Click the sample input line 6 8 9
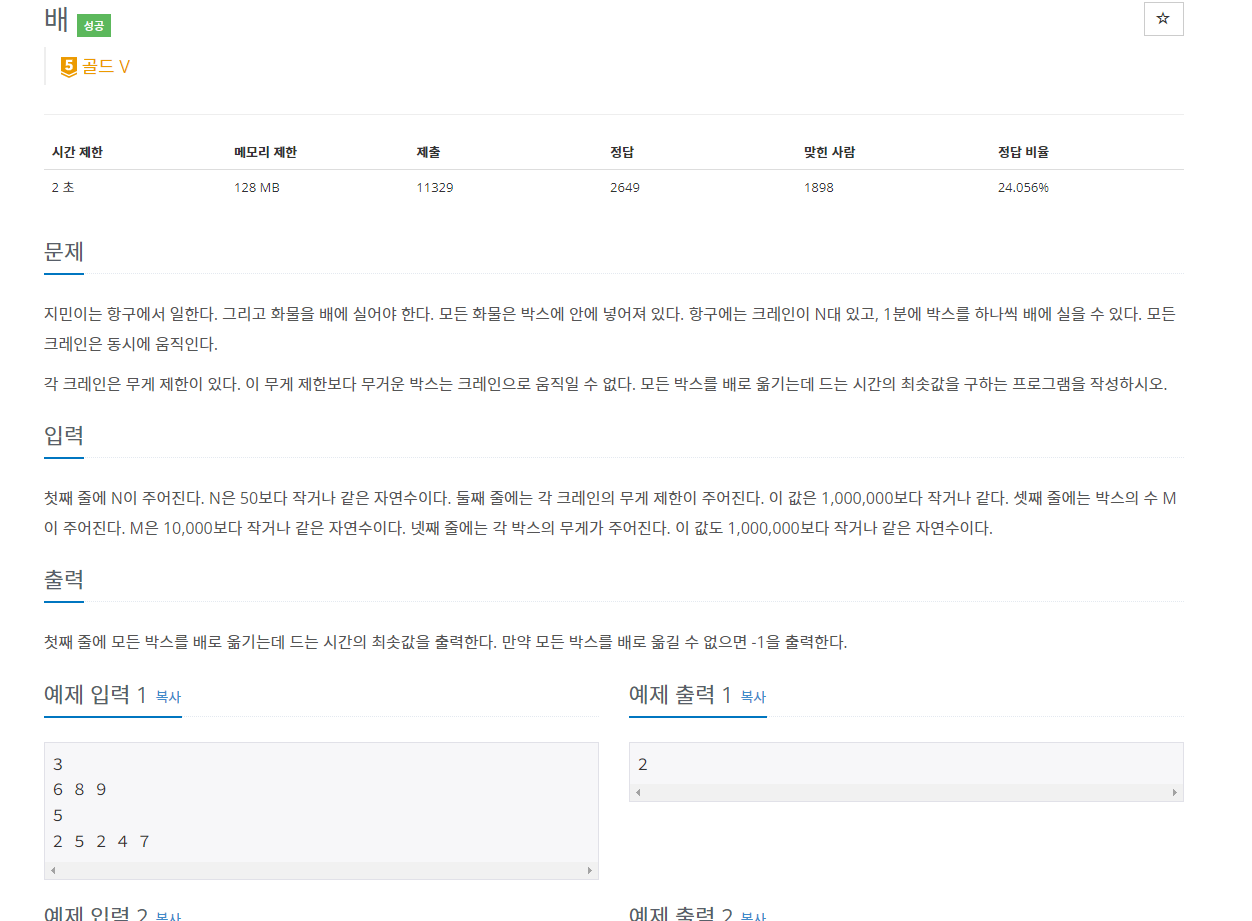The height and width of the screenshot is (921, 1252). point(80,790)
